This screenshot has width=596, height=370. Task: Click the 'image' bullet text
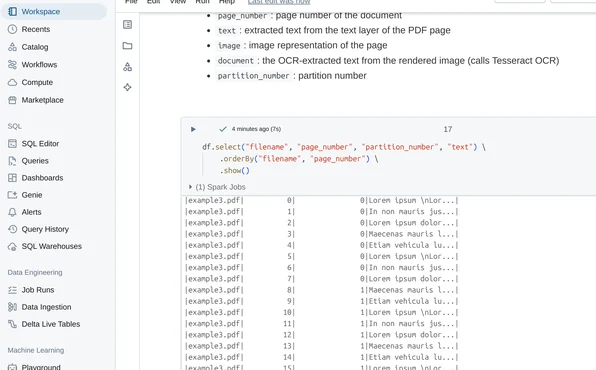302,46
